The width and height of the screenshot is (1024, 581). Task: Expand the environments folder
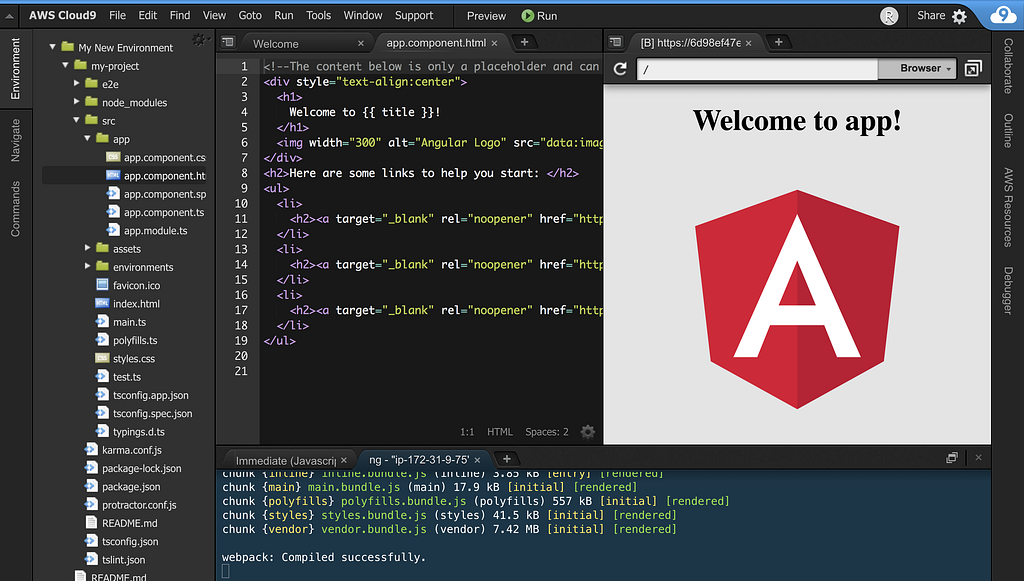(x=88, y=267)
